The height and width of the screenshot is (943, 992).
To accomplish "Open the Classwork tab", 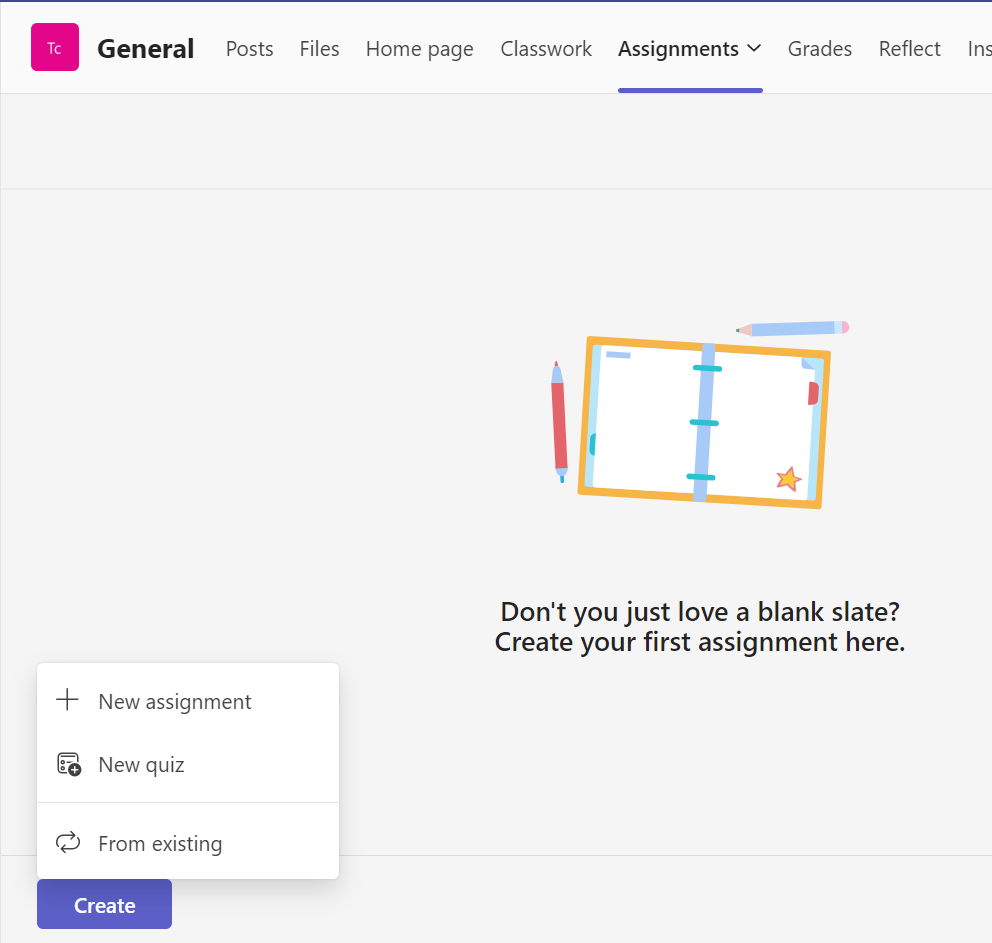I will pos(546,48).
